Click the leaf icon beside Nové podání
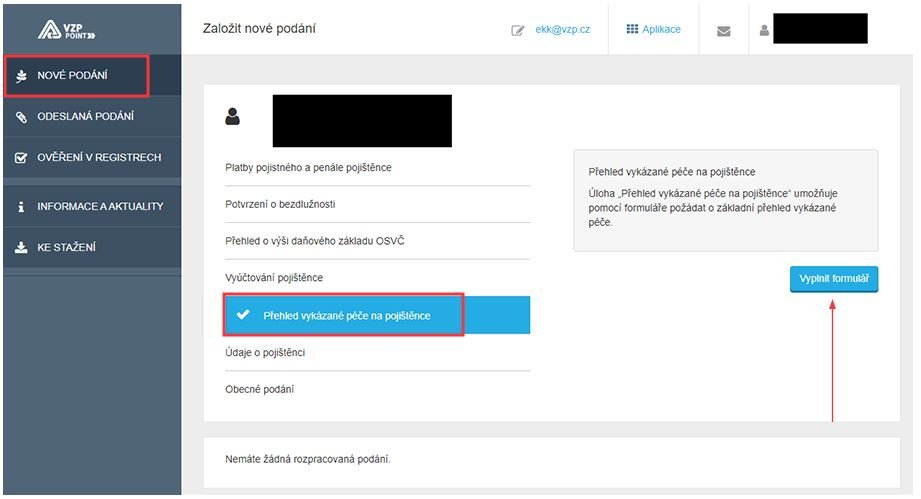 (x=21, y=76)
